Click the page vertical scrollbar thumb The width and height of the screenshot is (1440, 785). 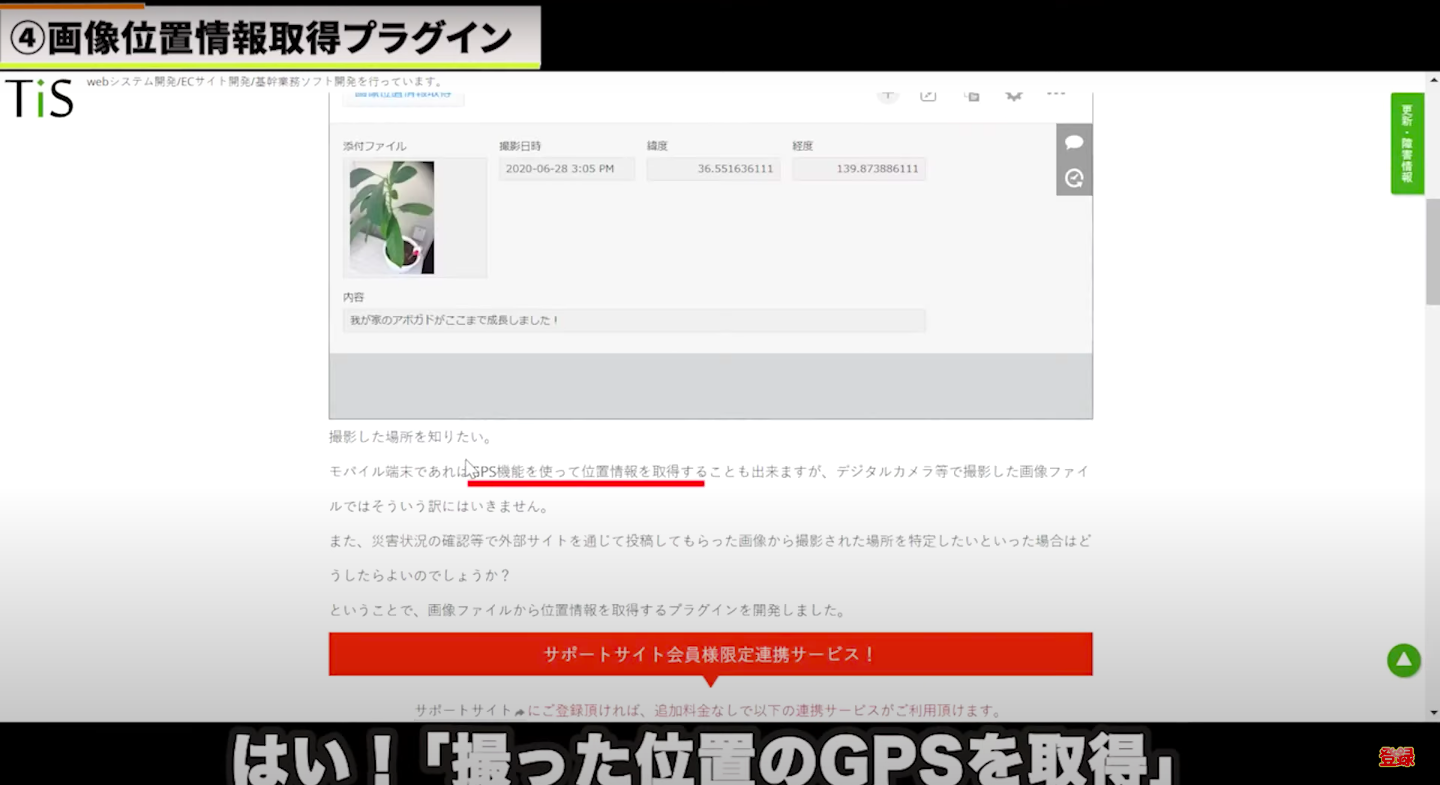tap(1432, 250)
